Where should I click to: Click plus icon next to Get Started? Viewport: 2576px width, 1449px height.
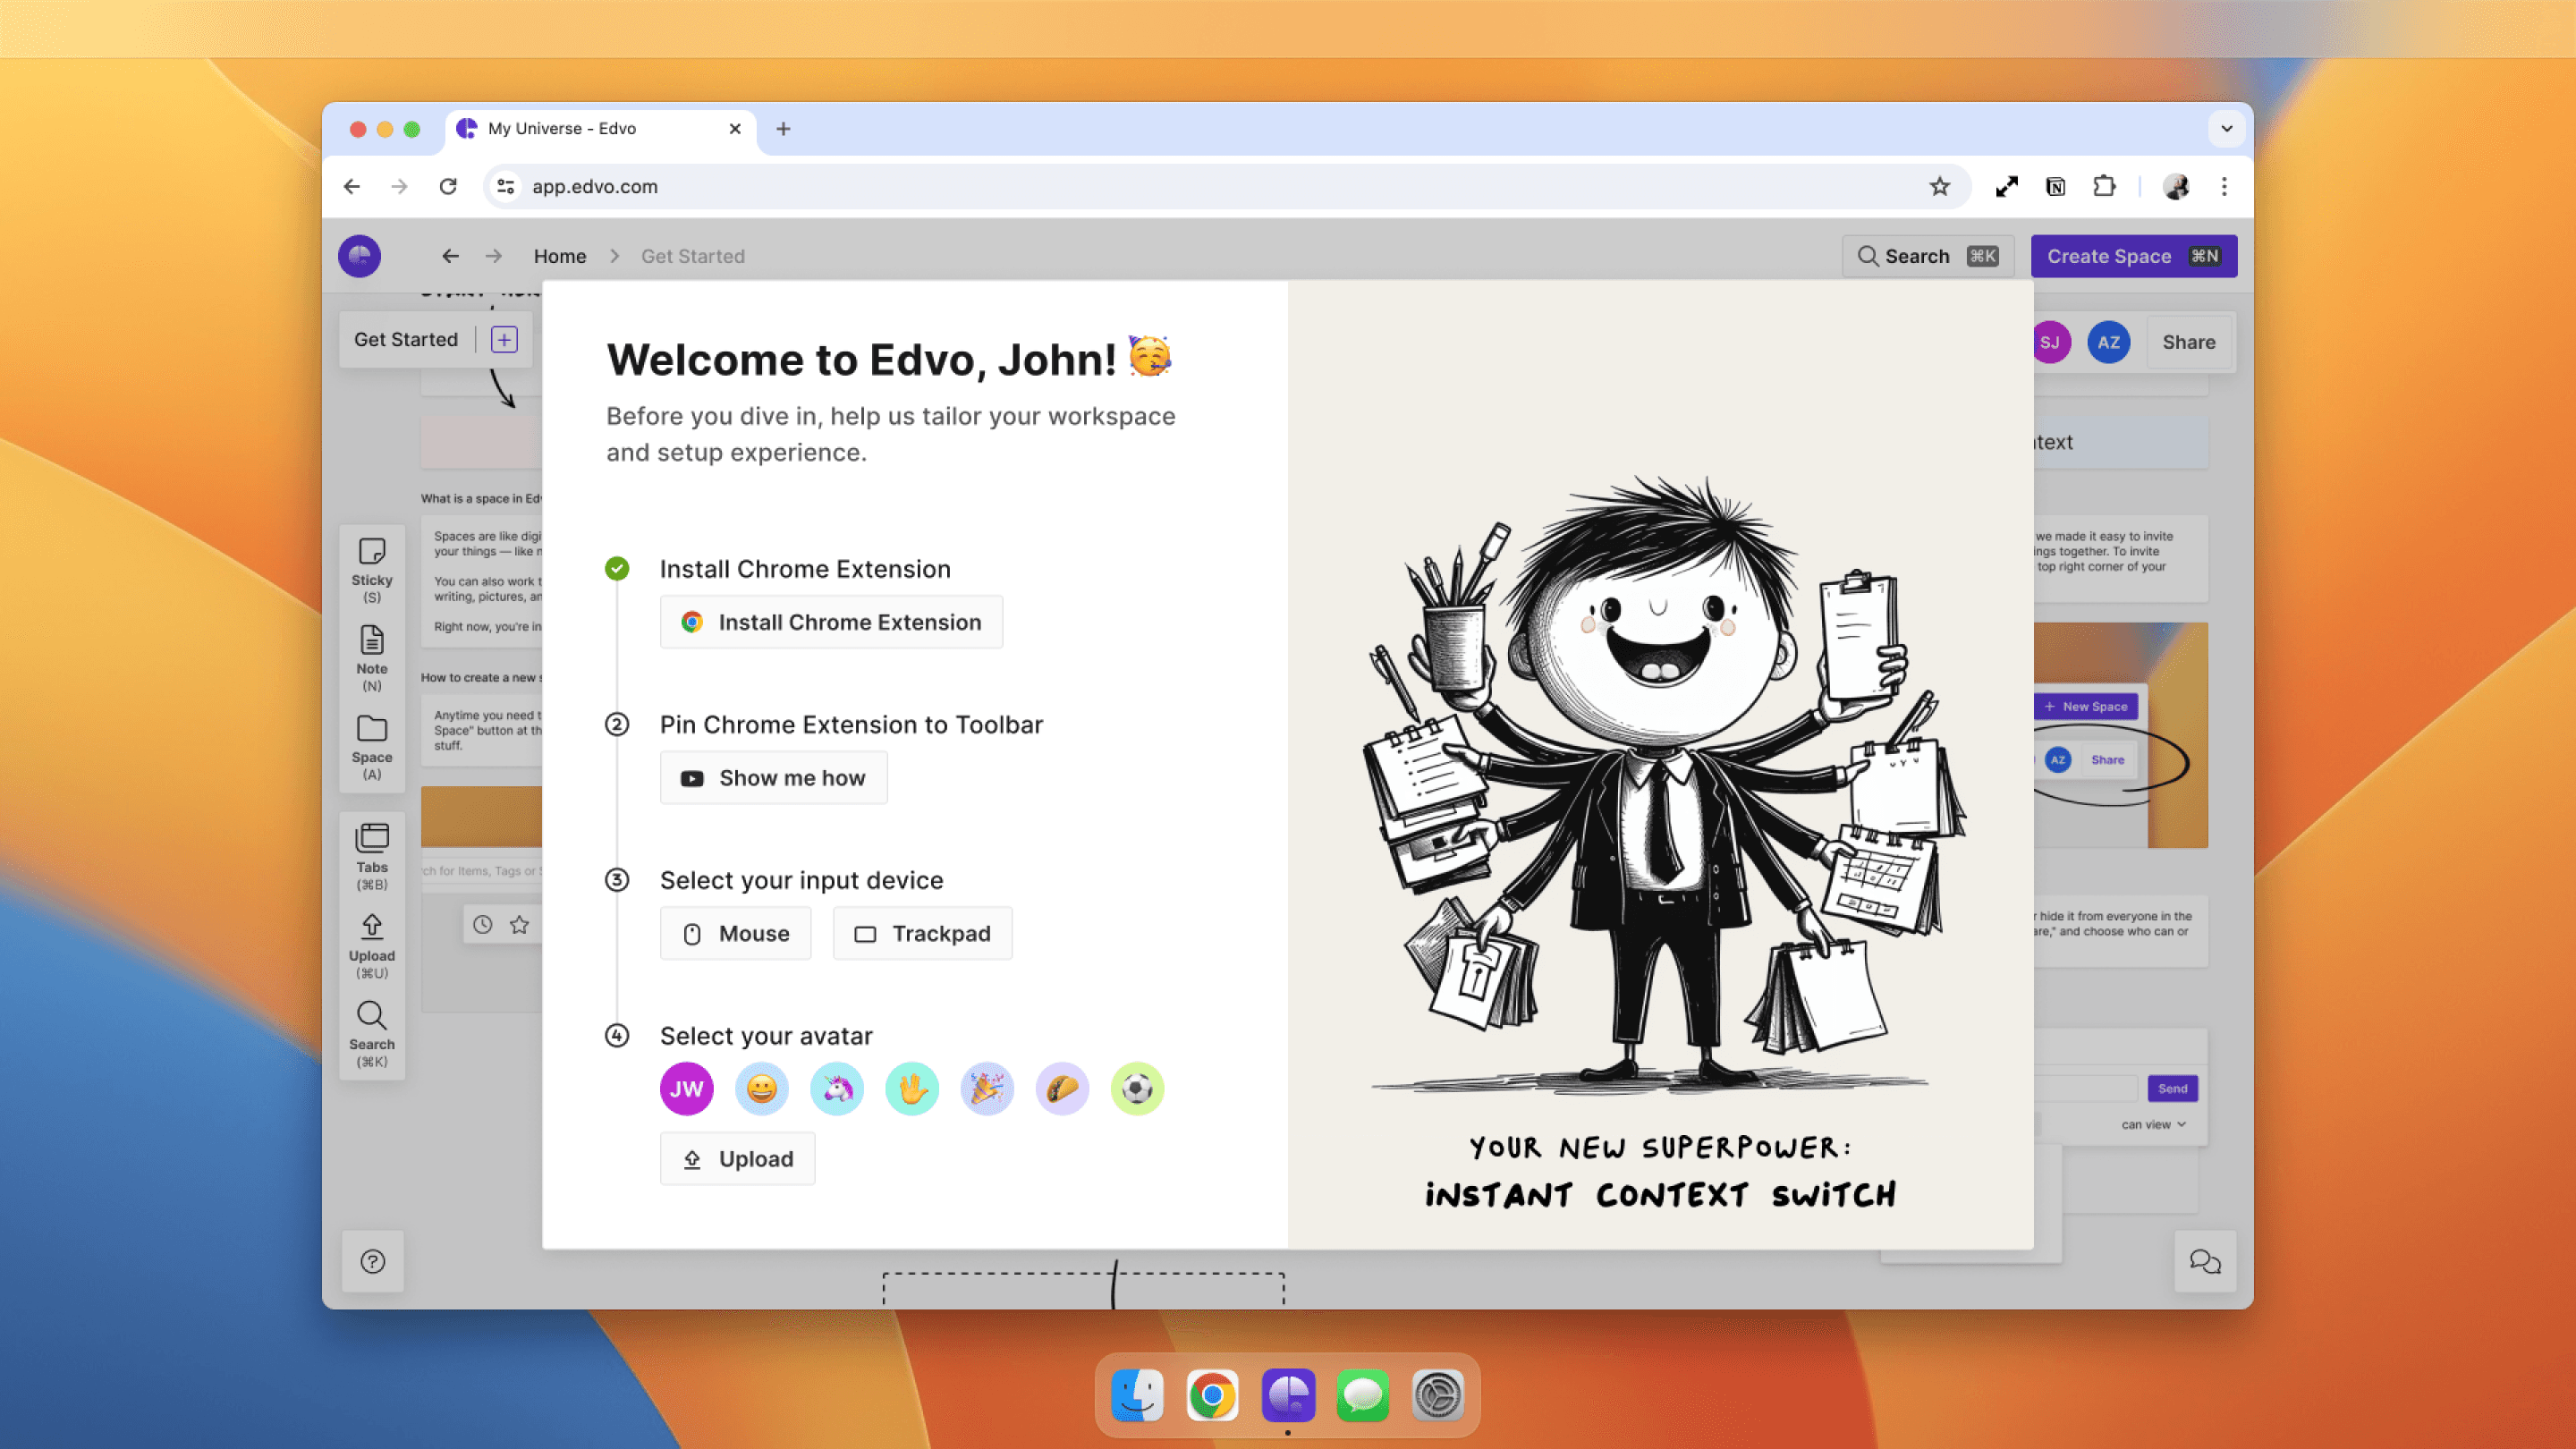504,340
